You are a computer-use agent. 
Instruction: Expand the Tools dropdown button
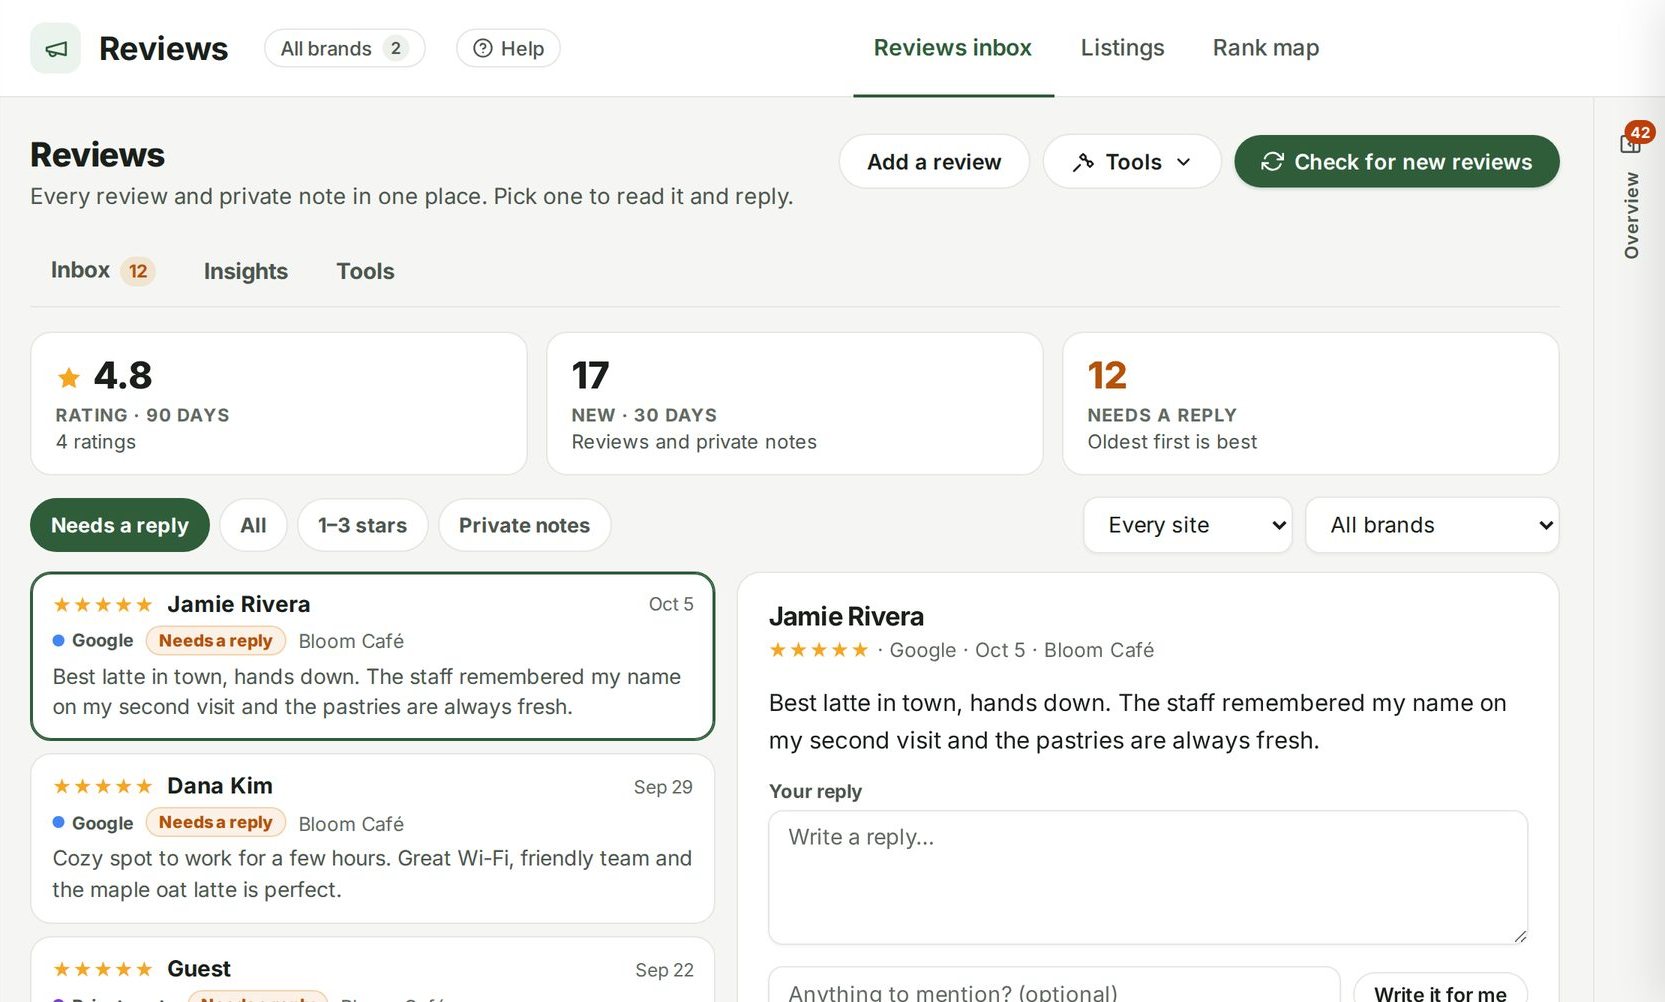pyautogui.click(x=1132, y=162)
